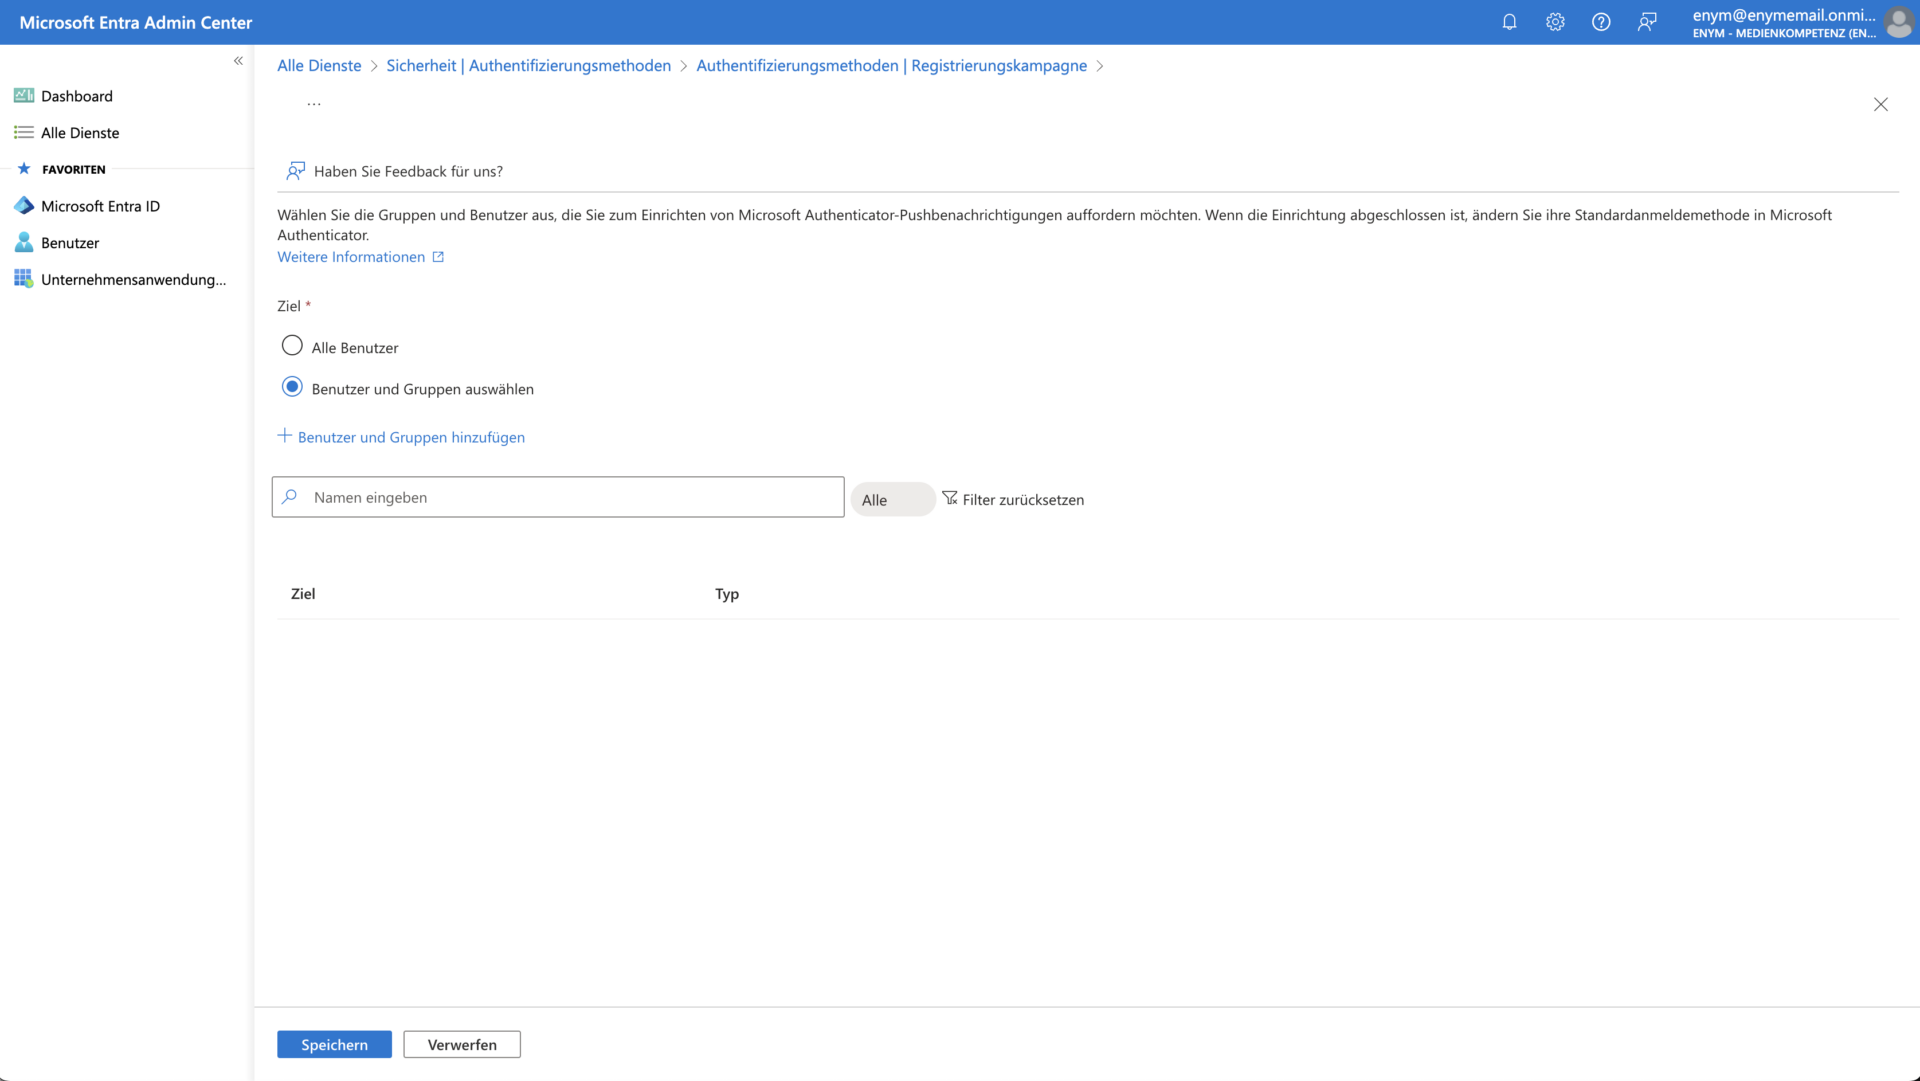Click the Benutzer person icon in sidebar
This screenshot has width=1920, height=1081.
pos(24,243)
